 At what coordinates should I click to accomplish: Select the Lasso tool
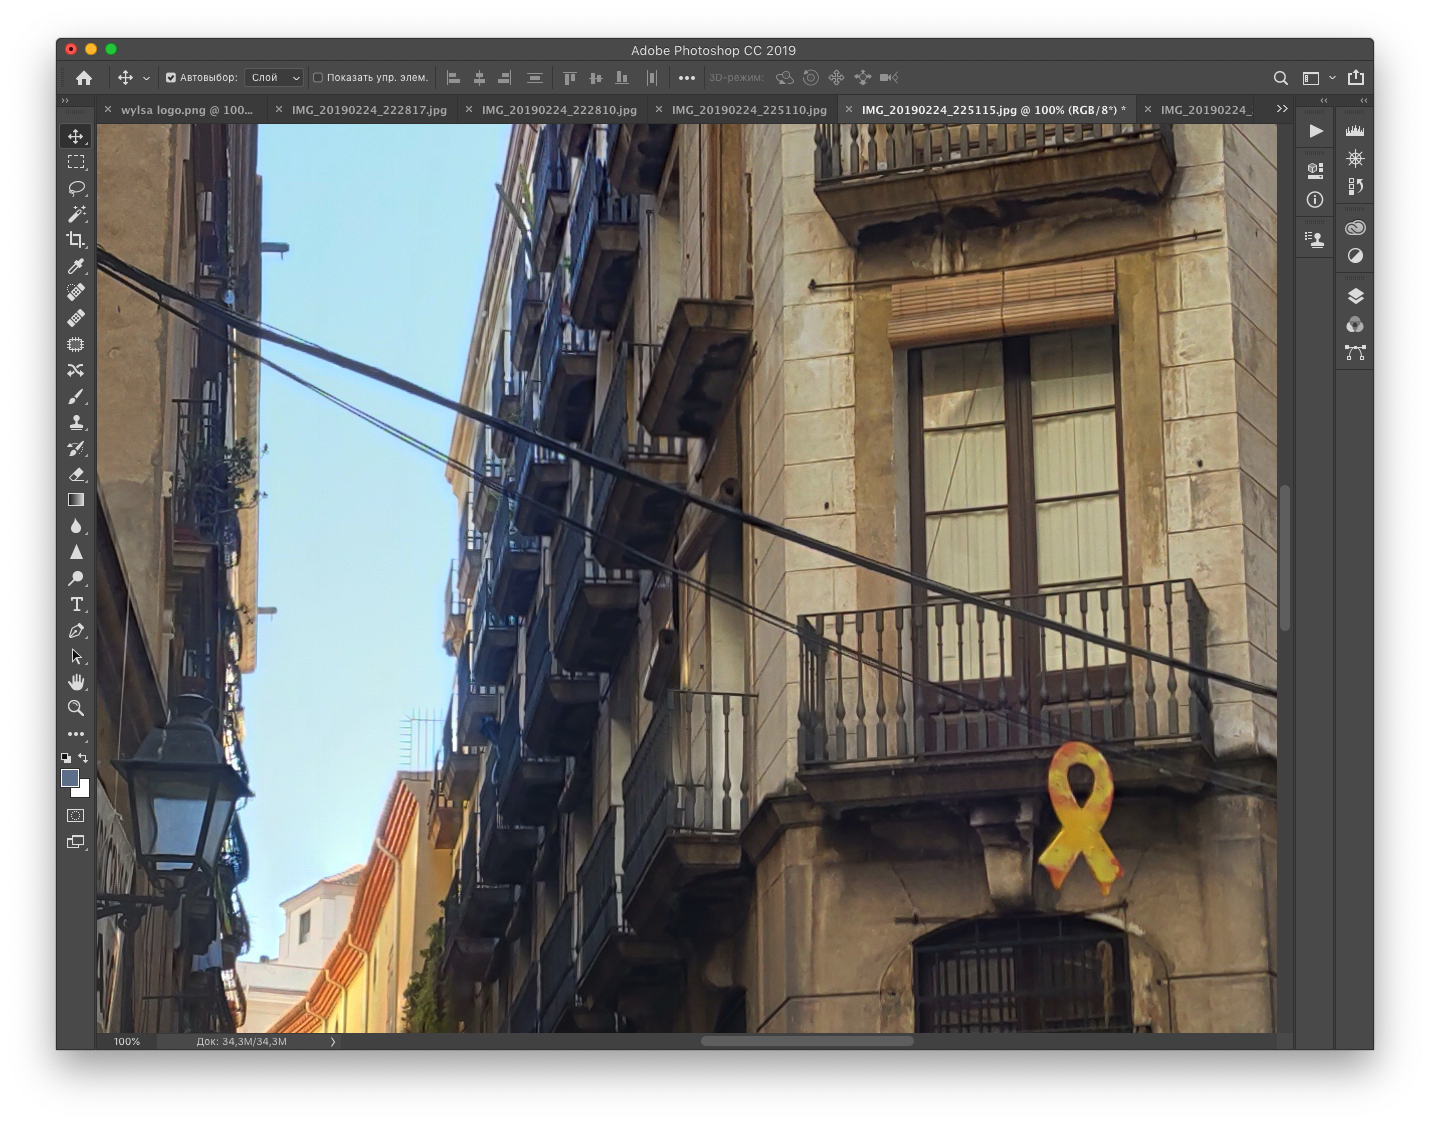(x=76, y=188)
